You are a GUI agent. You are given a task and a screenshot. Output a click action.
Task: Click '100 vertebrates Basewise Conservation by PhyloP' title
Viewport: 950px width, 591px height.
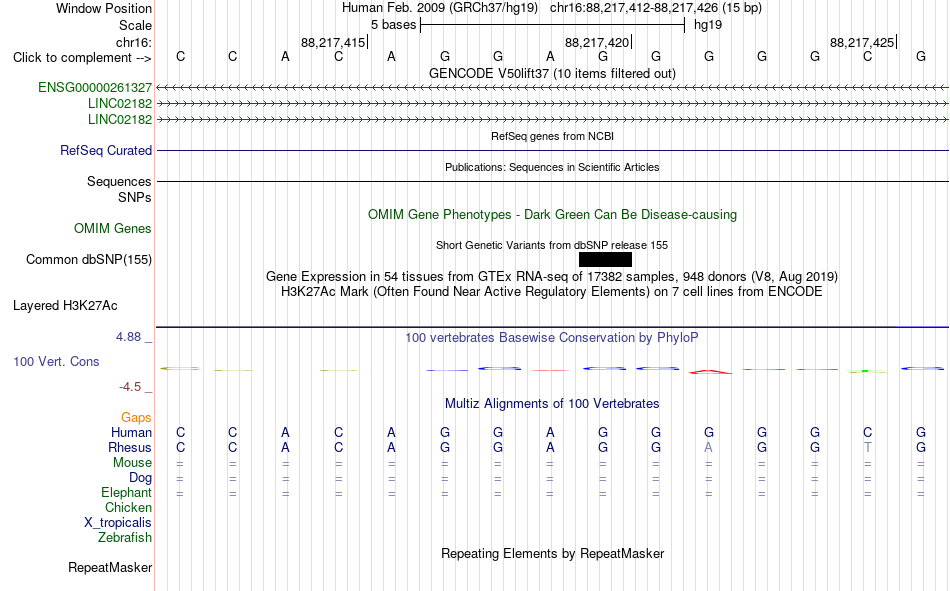552,338
